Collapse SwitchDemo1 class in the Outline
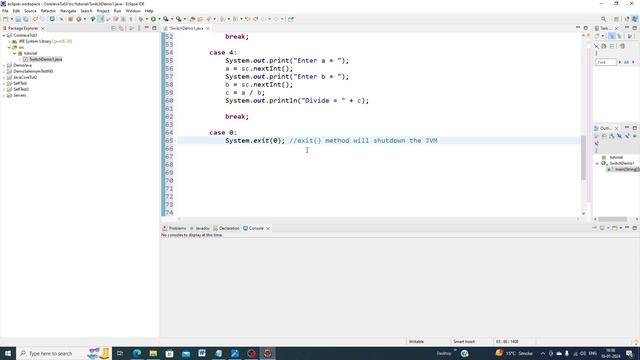The image size is (640, 360). [x=598, y=163]
